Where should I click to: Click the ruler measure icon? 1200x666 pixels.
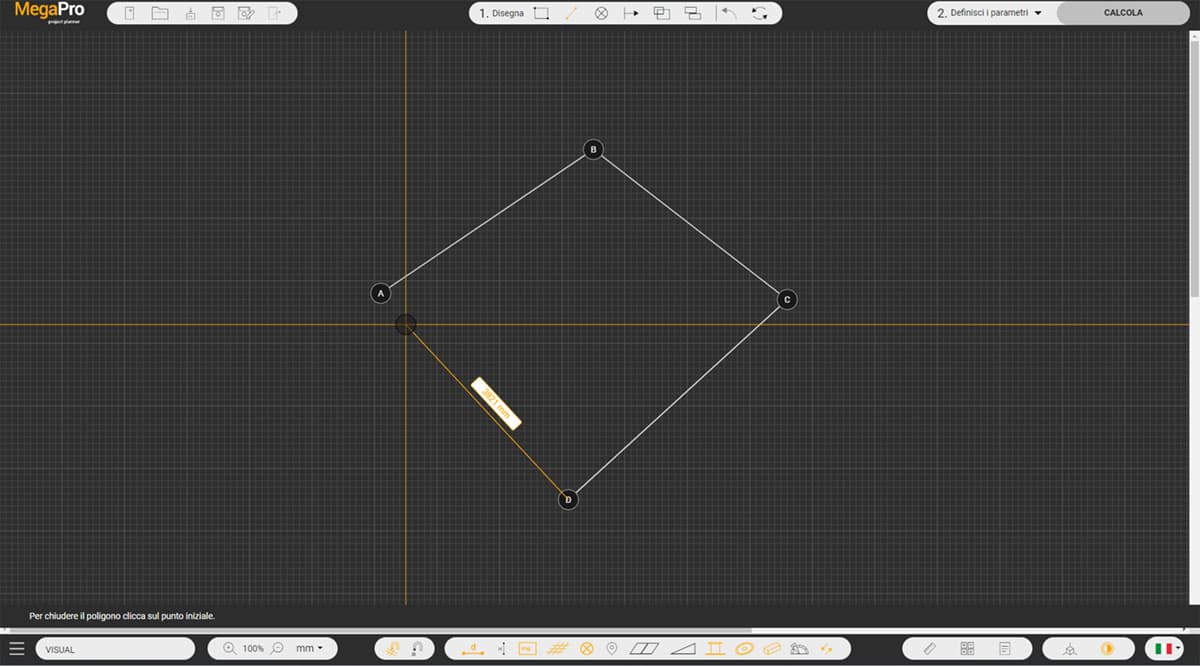click(x=929, y=648)
